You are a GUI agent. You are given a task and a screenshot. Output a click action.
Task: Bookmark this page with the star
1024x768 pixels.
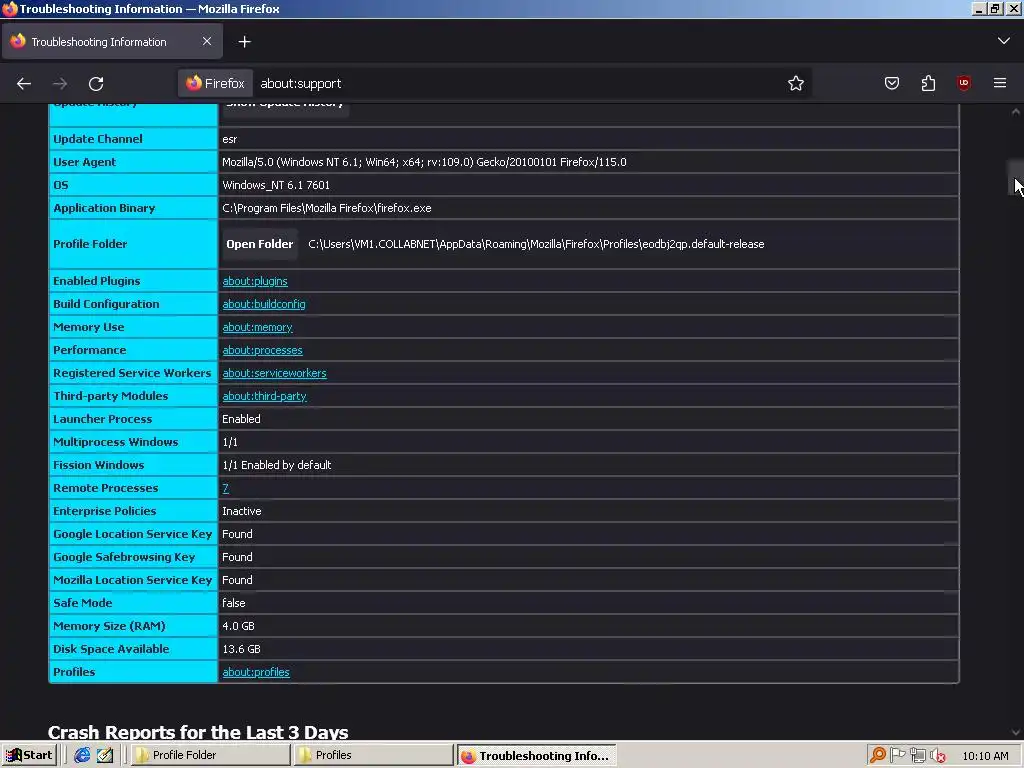pyautogui.click(x=795, y=84)
